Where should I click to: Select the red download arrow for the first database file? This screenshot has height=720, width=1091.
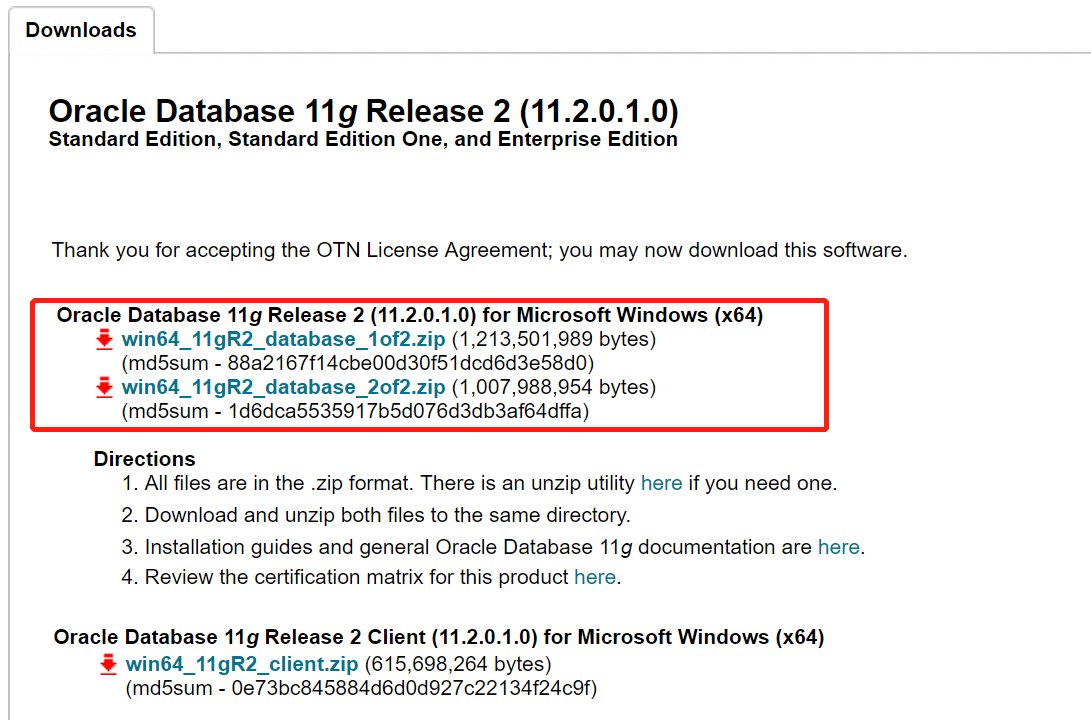(x=104, y=340)
